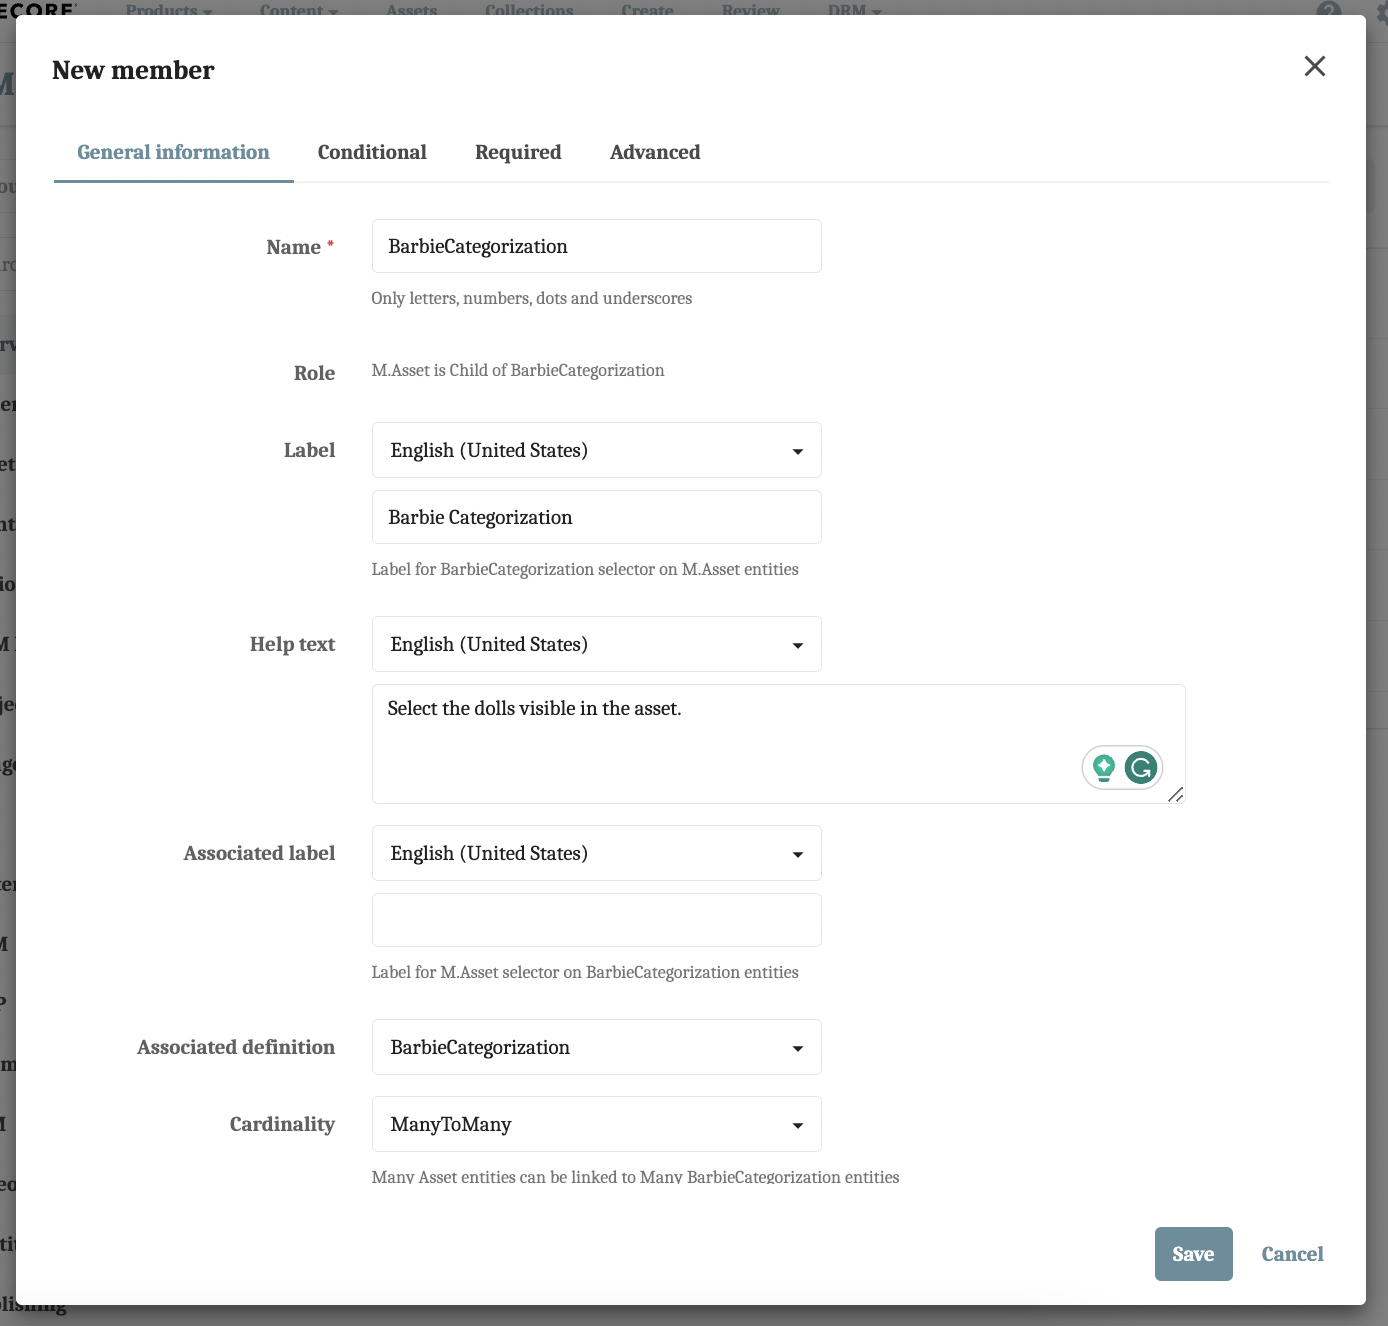Switch to the Conditional tab
This screenshot has height=1326, width=1388.
pos(371,152)
